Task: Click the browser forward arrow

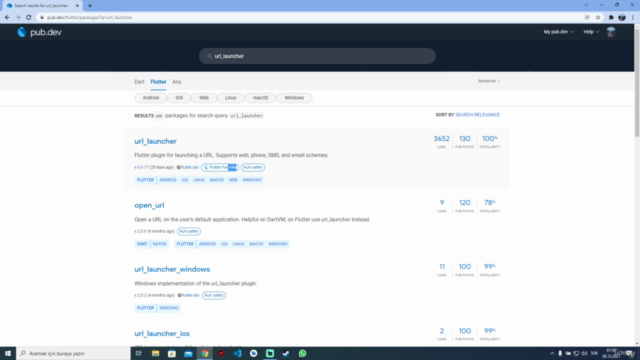Action: tap(18, 18)
